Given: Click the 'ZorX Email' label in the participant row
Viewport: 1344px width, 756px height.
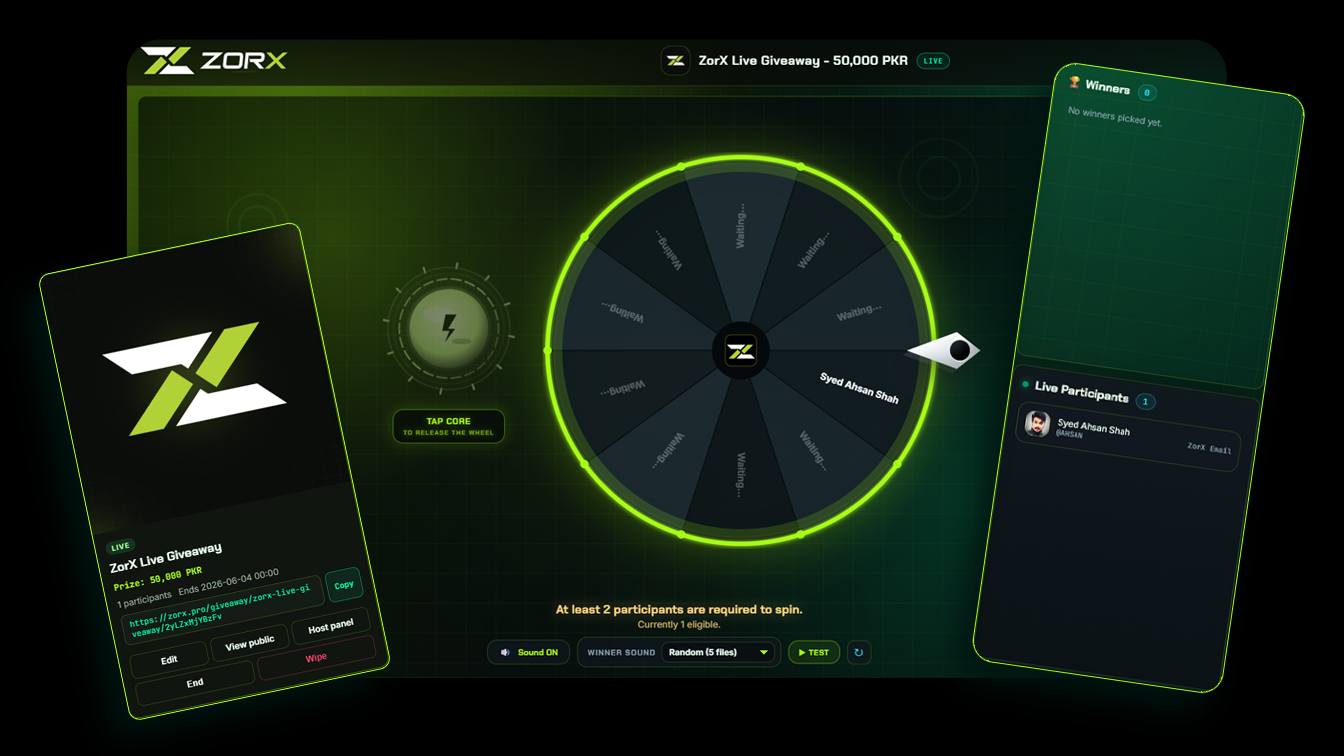Looking at the screenshot, I should (x=1209, y=448).
